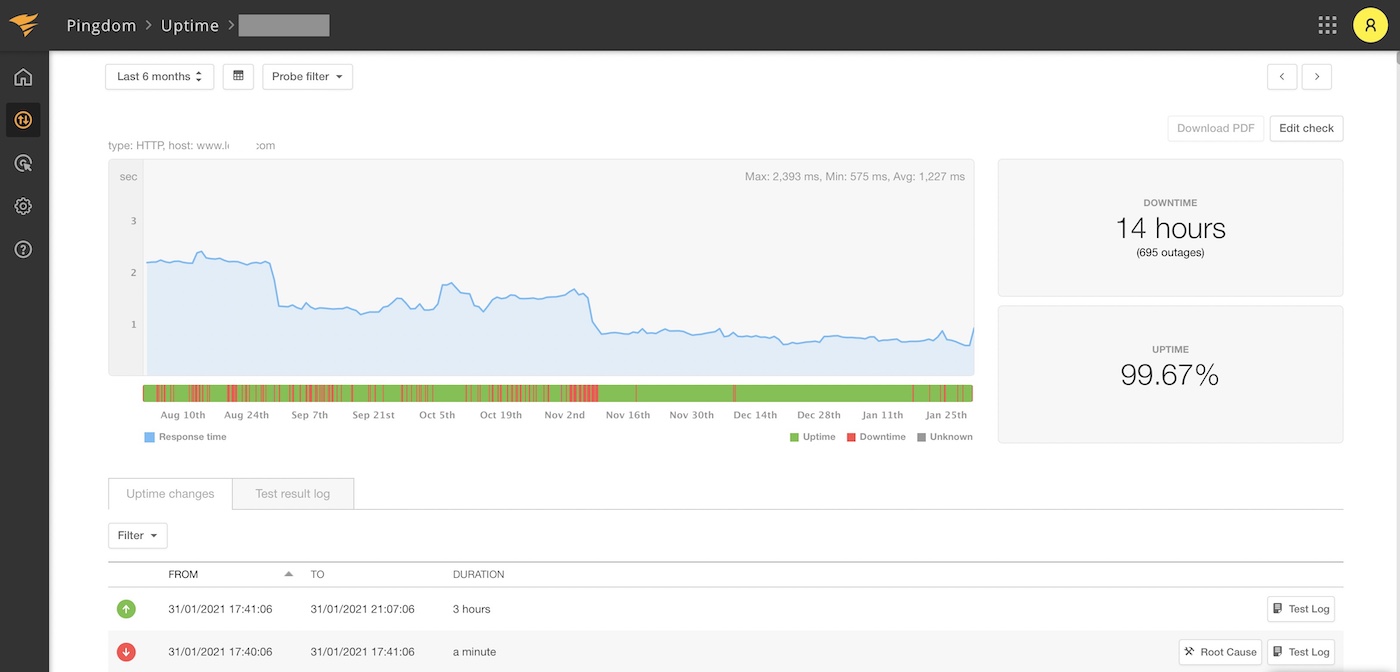Click the Download PDF button
This screenshot has width=1400, height=672.
1215,128
